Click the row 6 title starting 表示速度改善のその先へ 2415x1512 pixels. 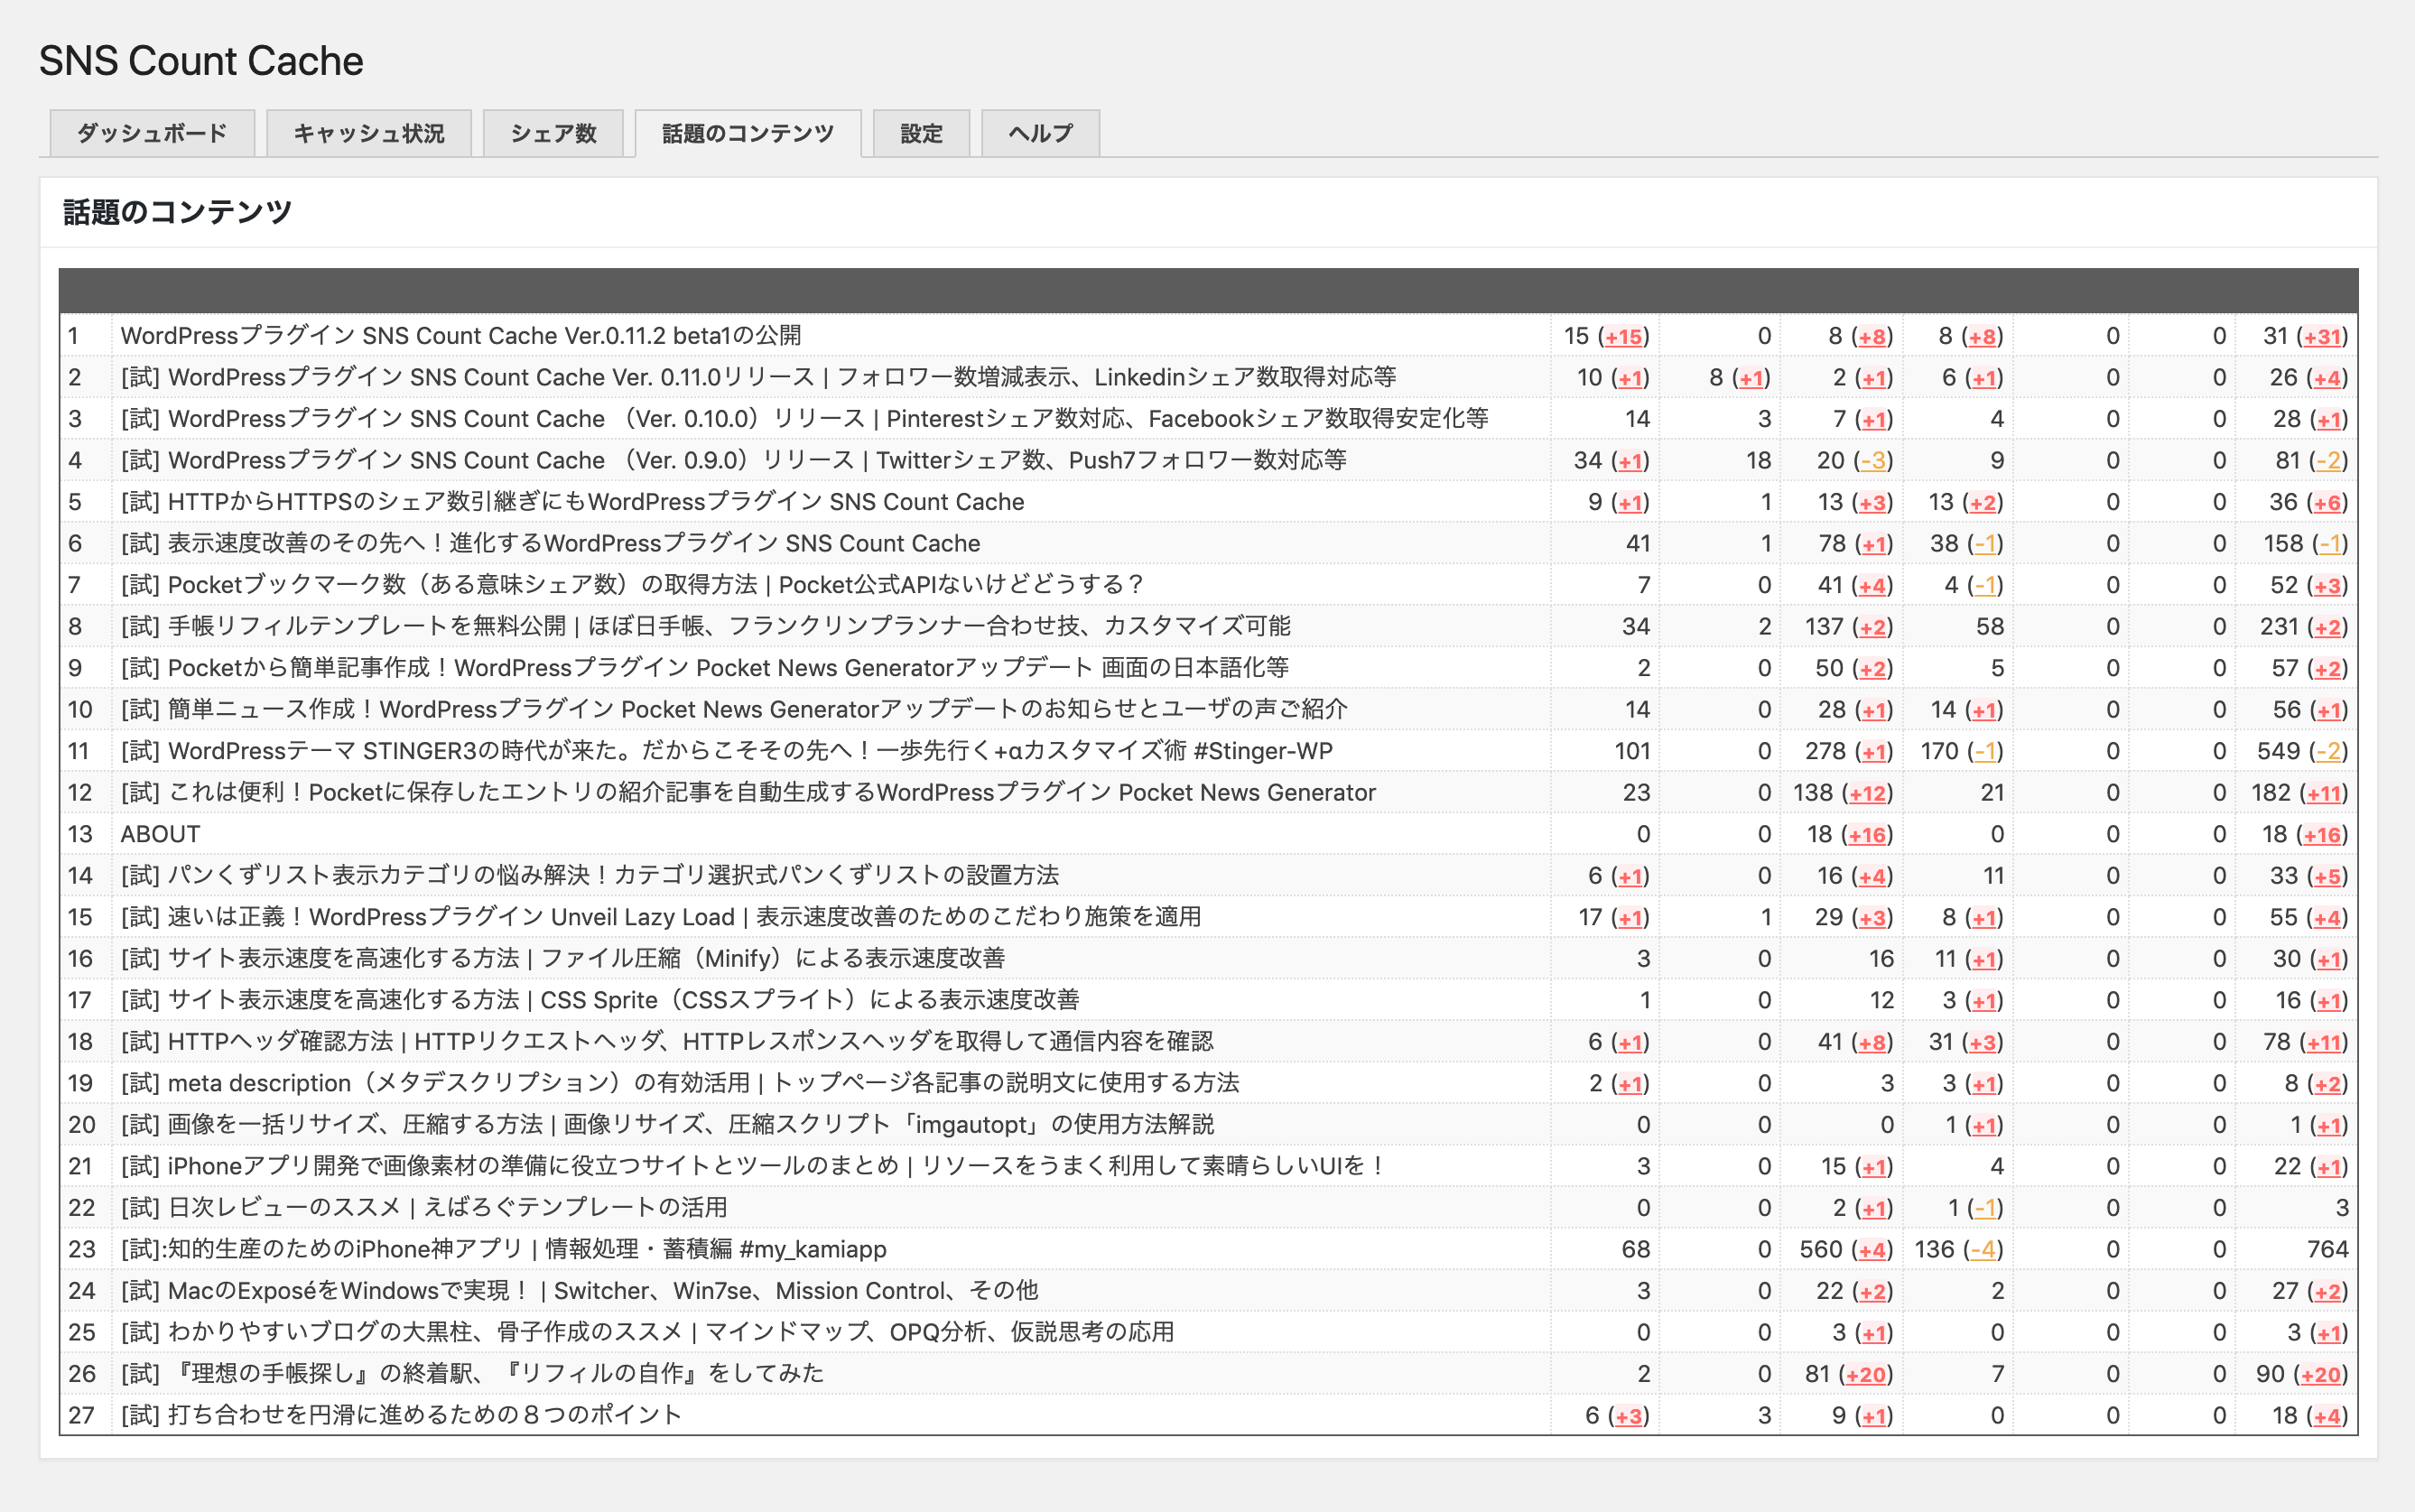point(550,543)
